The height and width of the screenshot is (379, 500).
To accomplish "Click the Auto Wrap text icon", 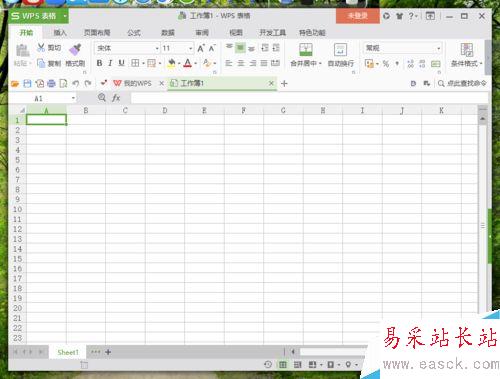I will [x=340, y=50].
